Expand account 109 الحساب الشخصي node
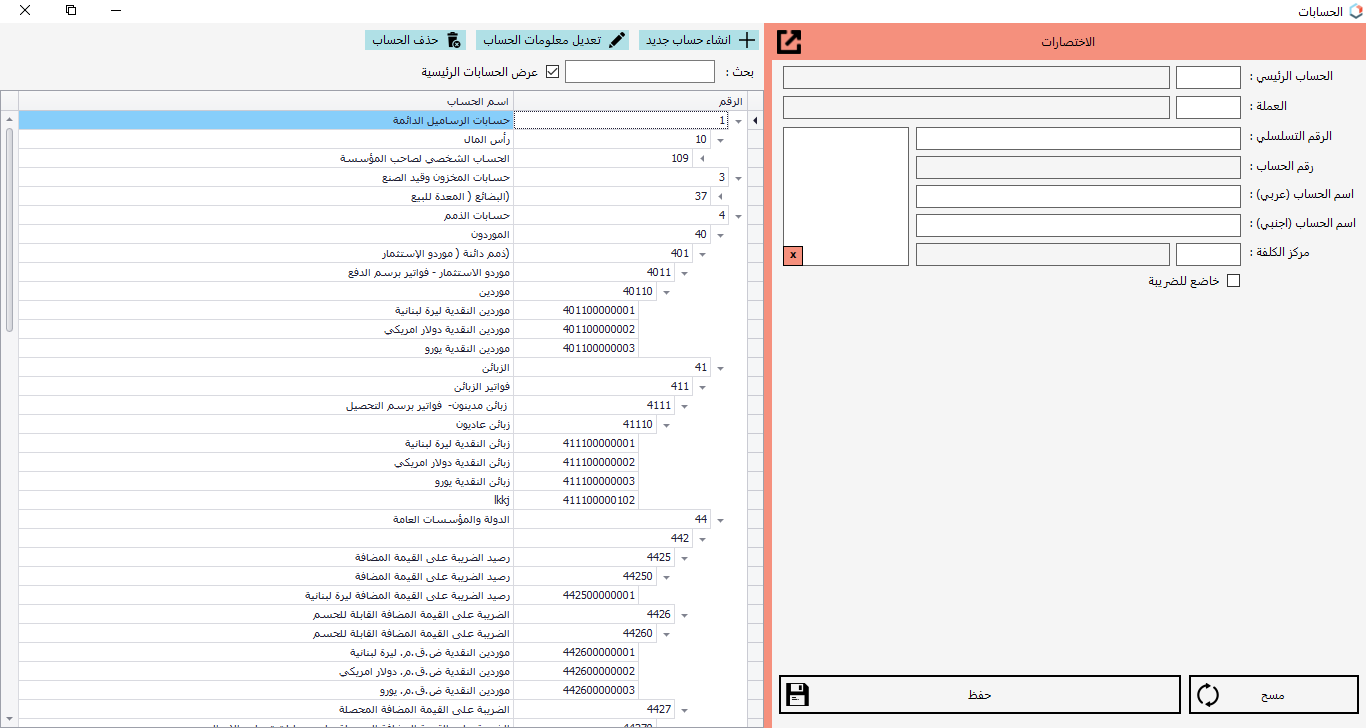The height and width of the screenshot is (728, 1366). click(x=700, y=159)
